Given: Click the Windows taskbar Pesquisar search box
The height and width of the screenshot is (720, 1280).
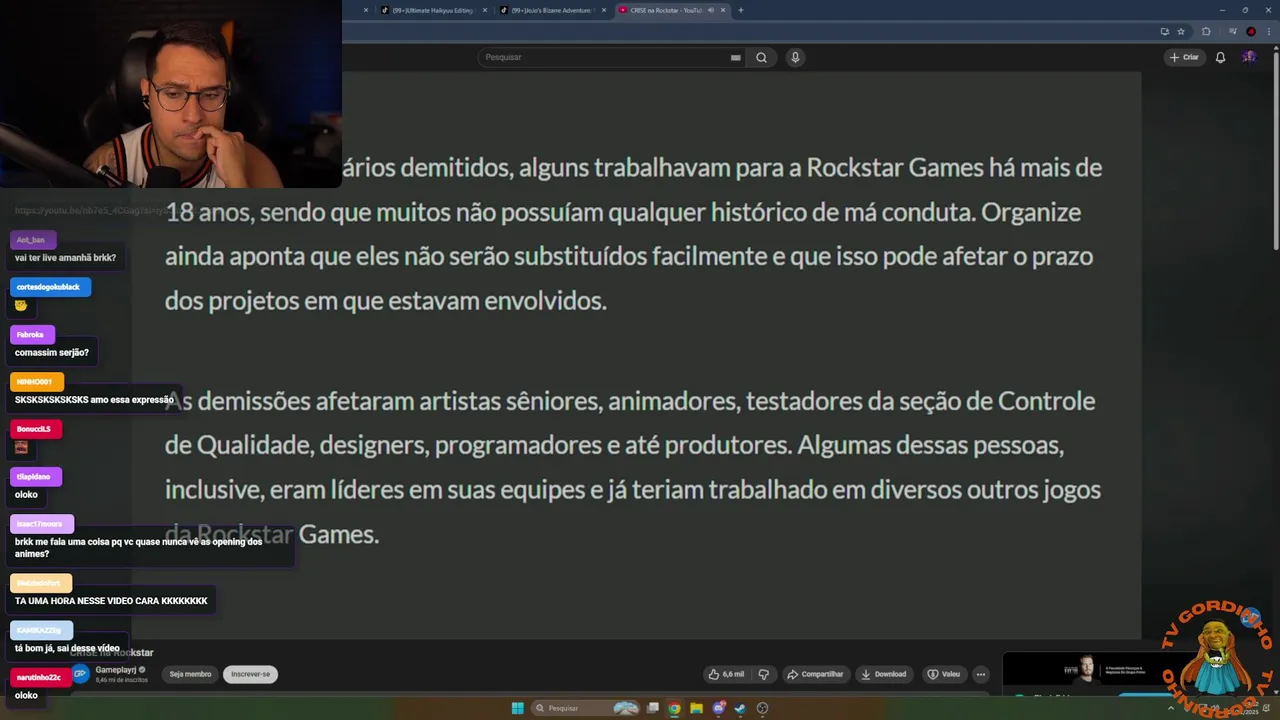Looking at the screenshot, I should click(585, 708).
